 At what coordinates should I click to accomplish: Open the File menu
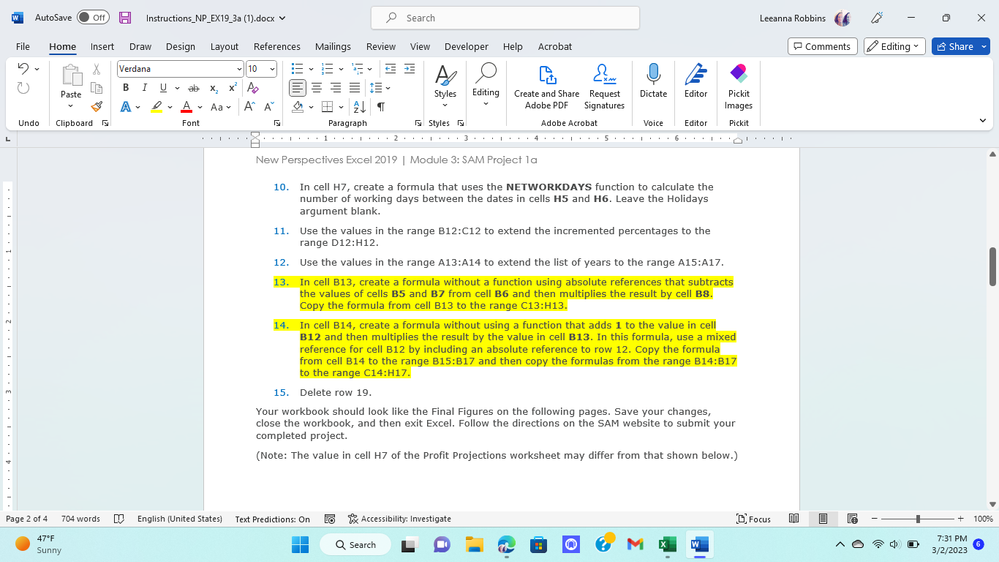coord(23,47)
